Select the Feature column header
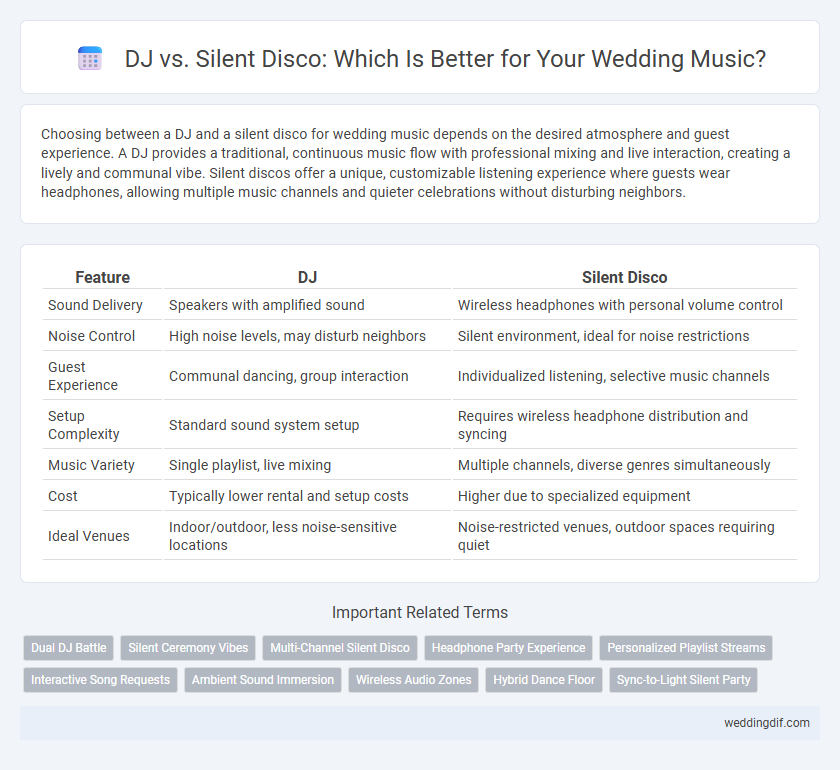The image size is (840, 770). [x=102, y=277]
